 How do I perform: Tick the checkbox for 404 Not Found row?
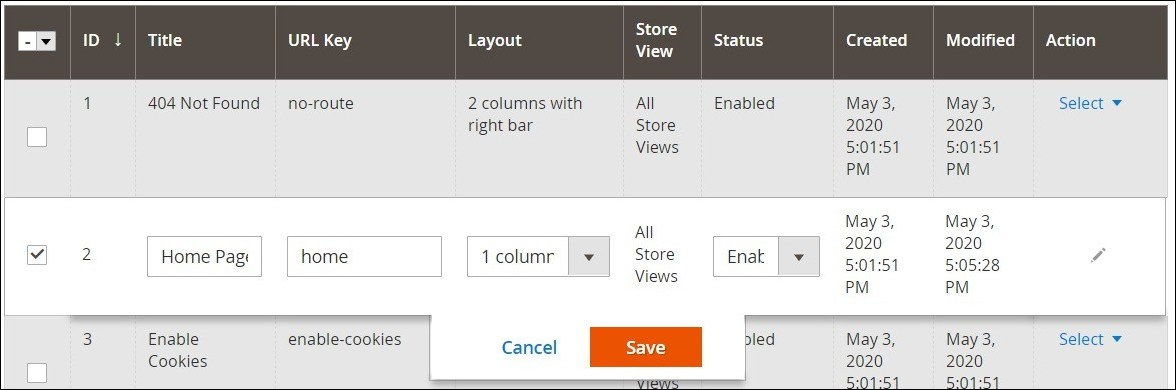coord(37,137)
